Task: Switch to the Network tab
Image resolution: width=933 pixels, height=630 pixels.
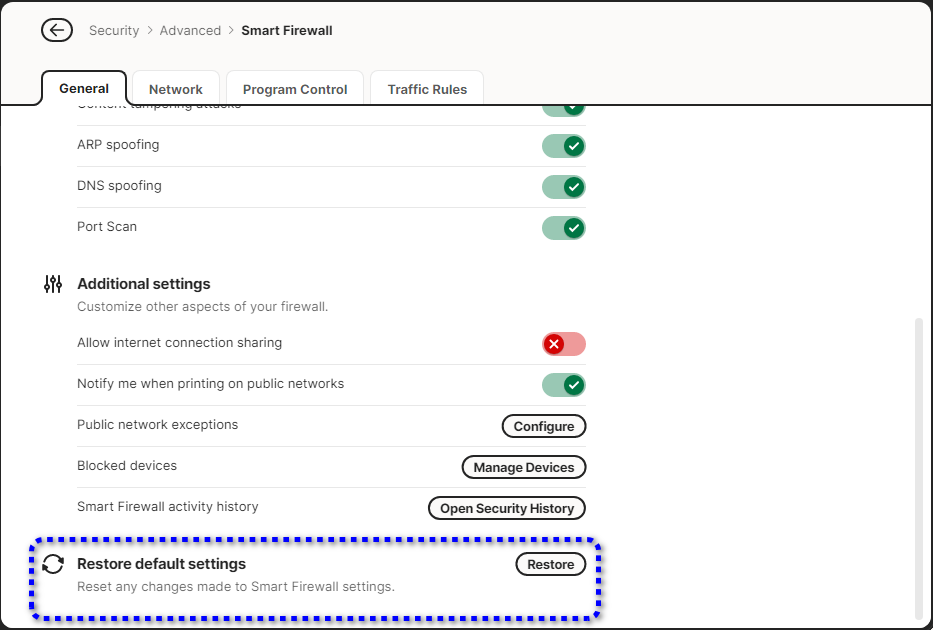Action: pos(176,89)
